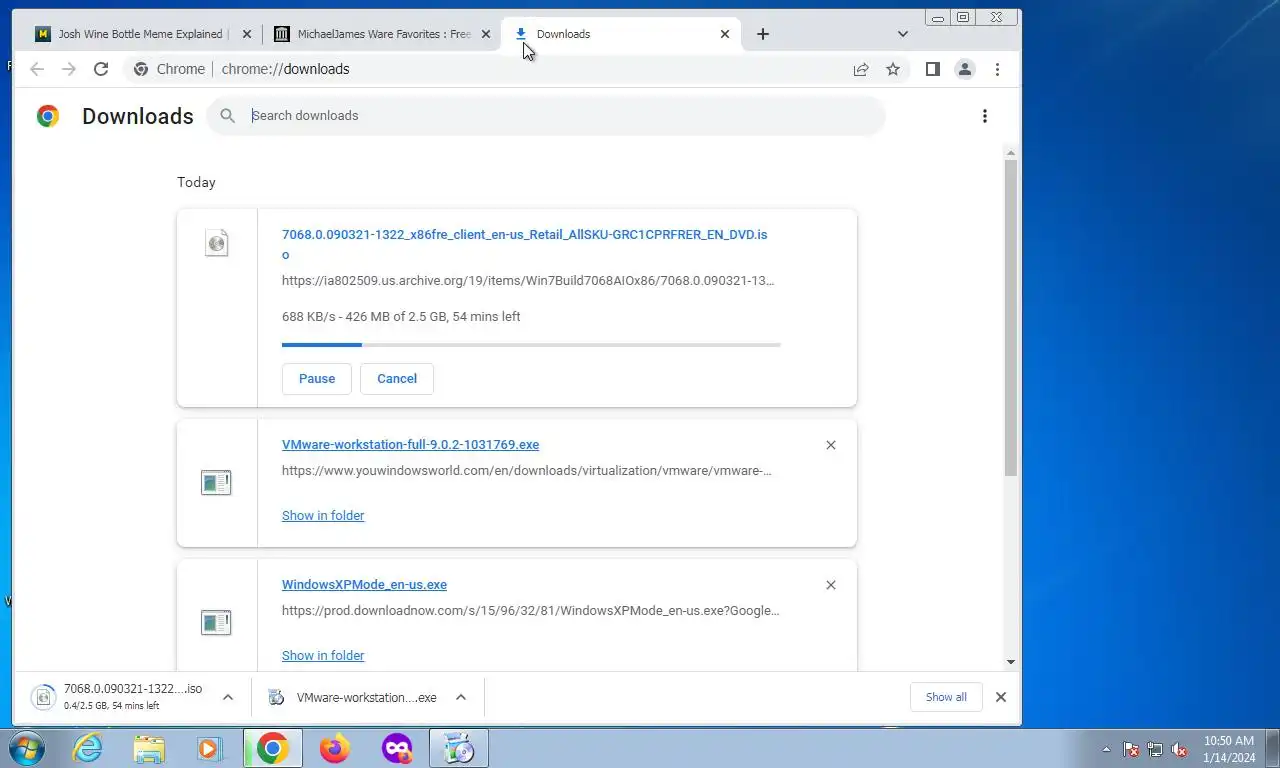Remove WindowsXPMode_en-us.exe from the list

[831, 585]
